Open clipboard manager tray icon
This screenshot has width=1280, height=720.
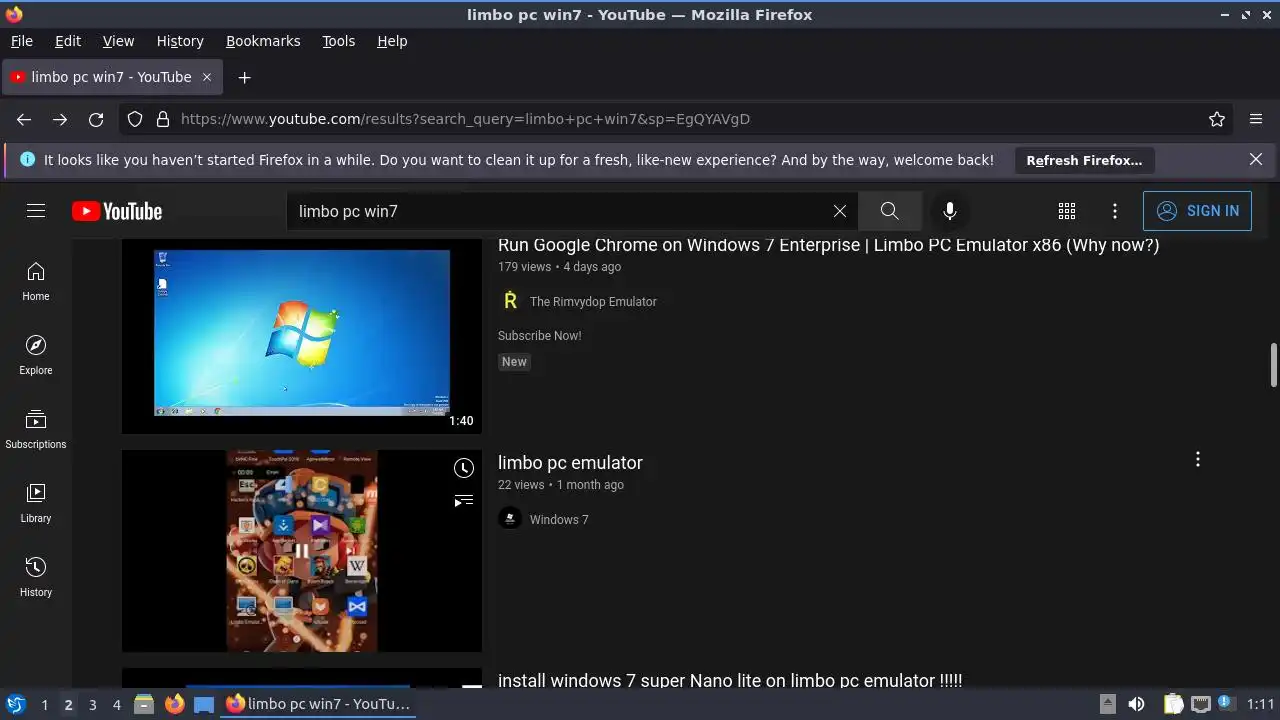(x=1173, y=704)
